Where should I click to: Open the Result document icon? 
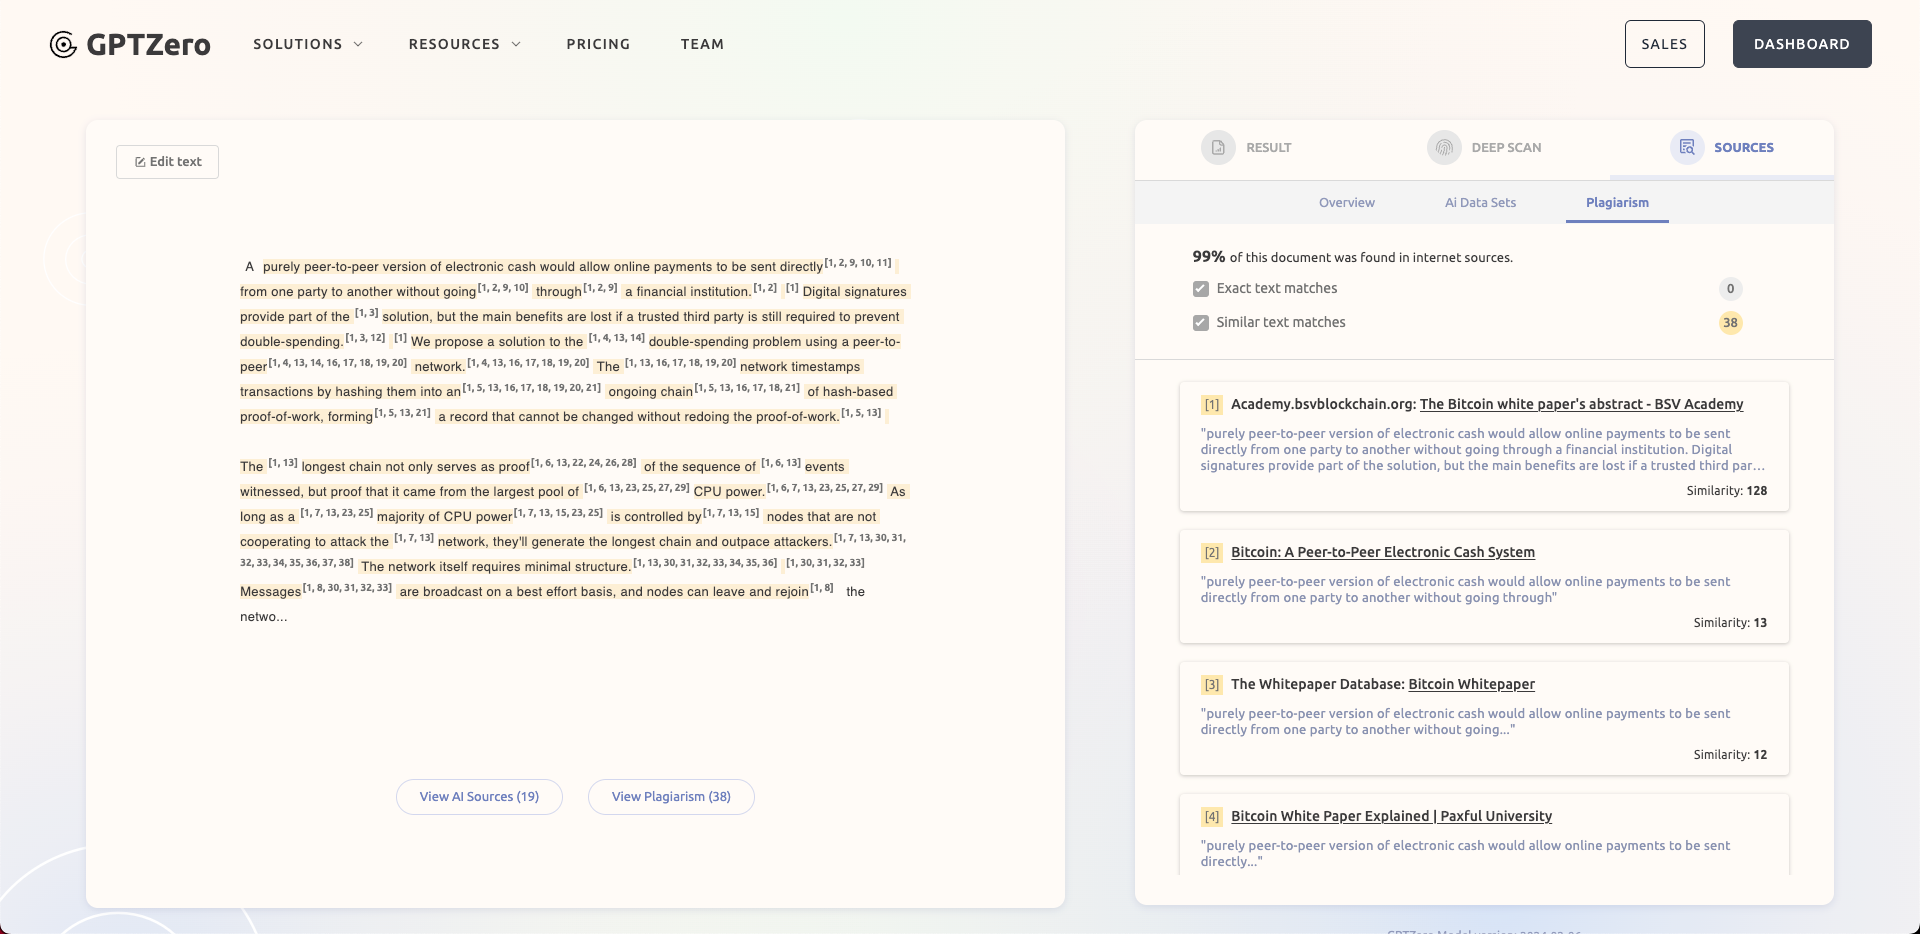1218,148
